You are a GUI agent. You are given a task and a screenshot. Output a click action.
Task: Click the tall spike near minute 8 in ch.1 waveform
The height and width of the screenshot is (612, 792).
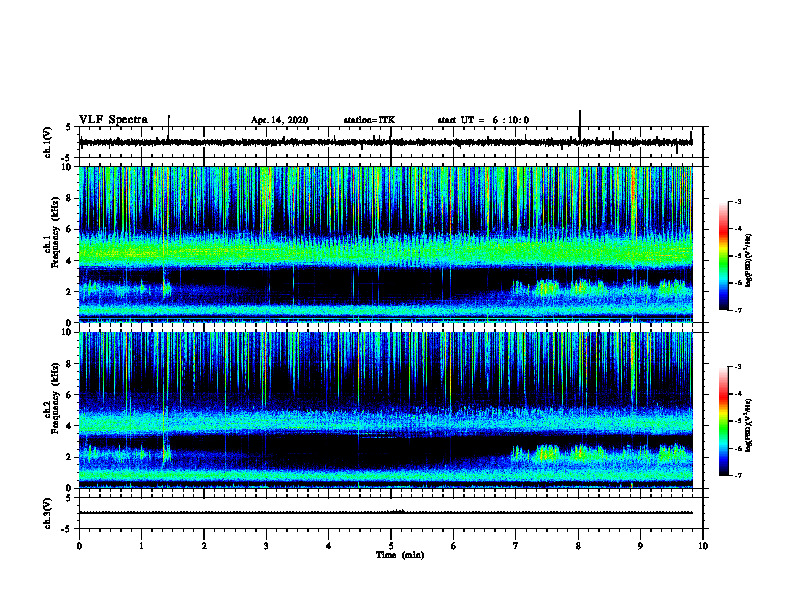[580, 125]
